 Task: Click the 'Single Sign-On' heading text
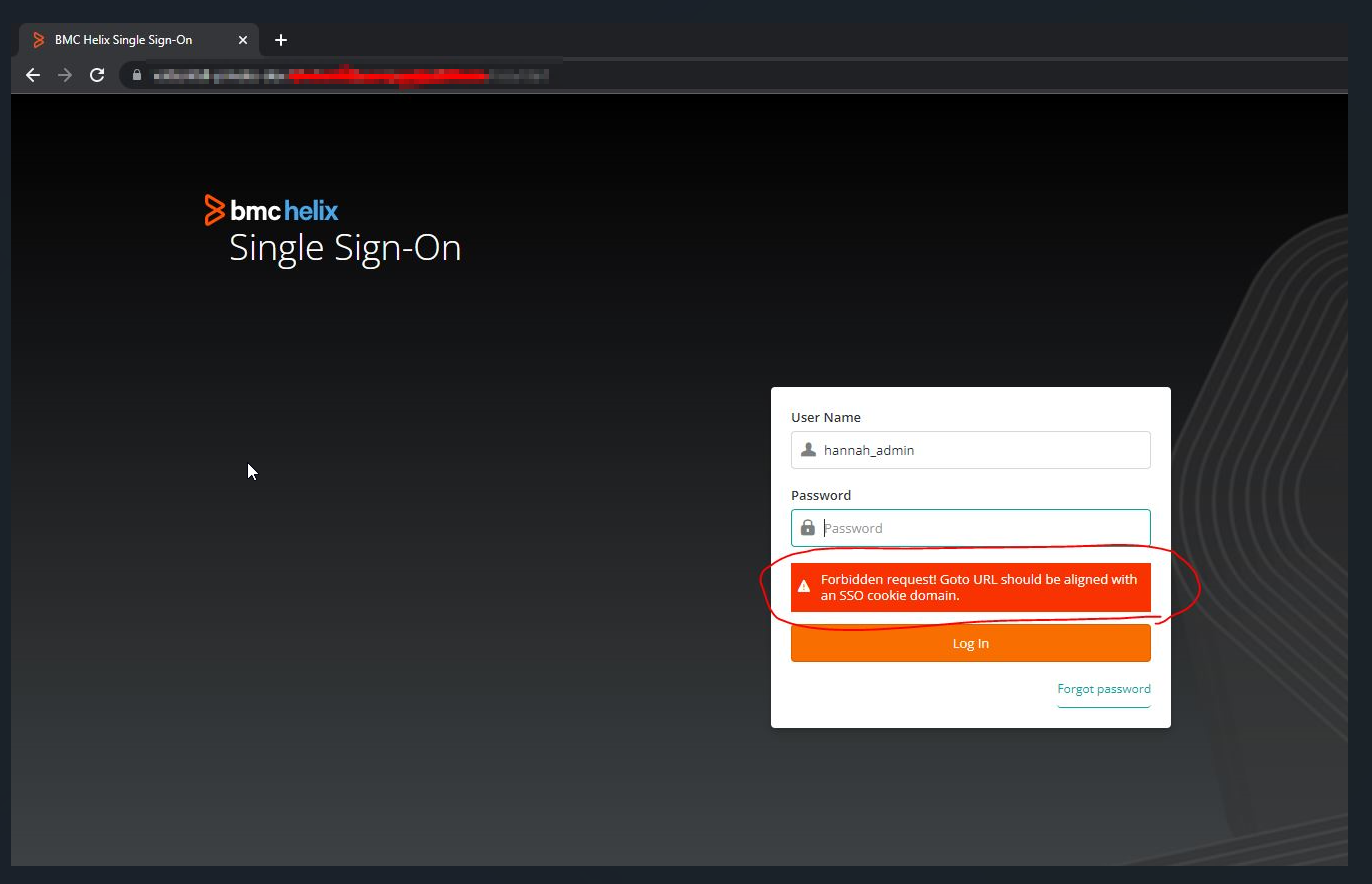345,248
